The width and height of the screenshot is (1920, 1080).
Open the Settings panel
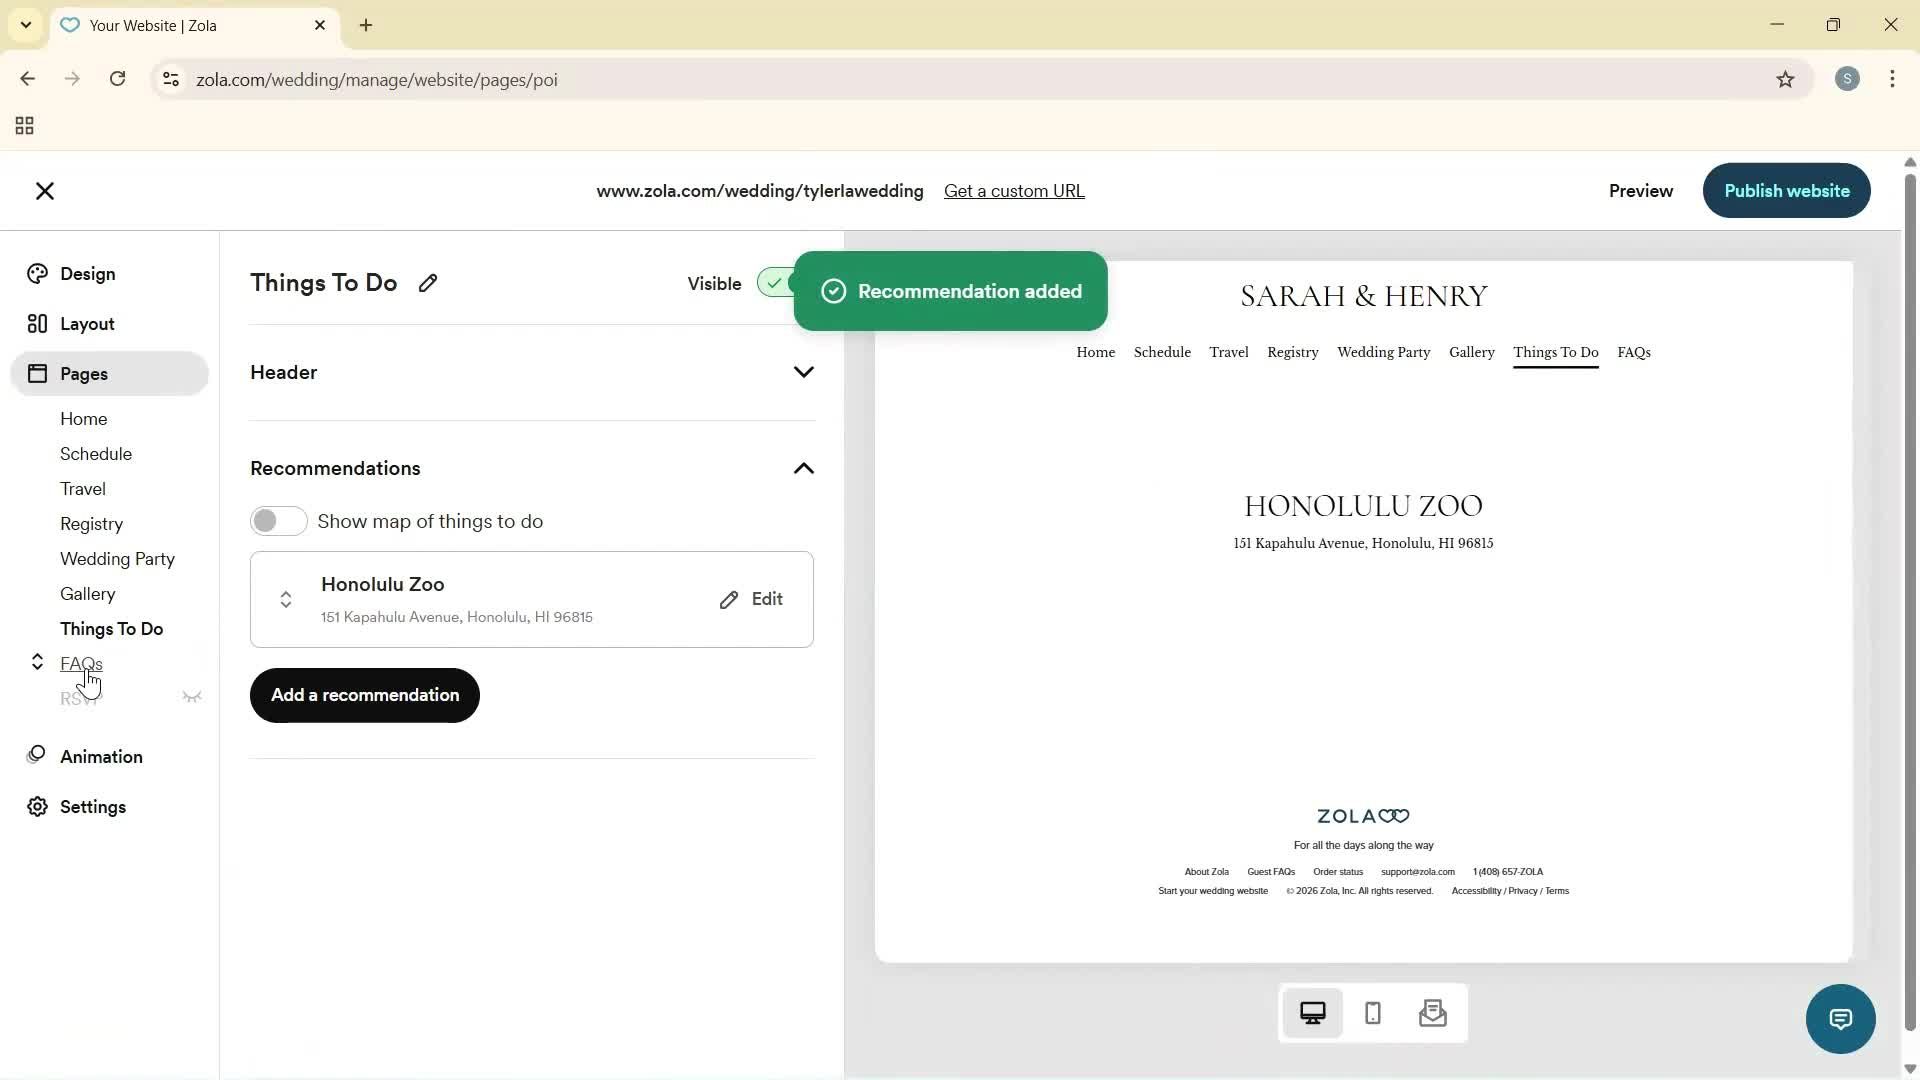92,807
